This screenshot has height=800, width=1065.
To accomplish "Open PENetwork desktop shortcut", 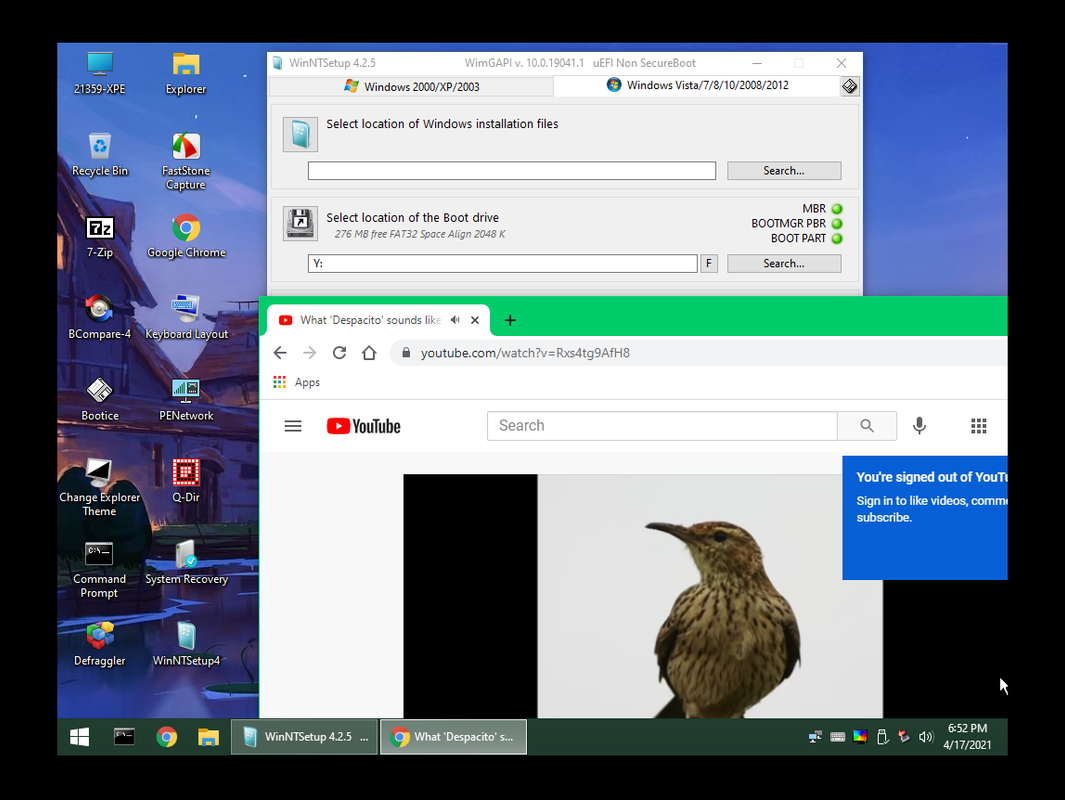I will tap(186, 399).
